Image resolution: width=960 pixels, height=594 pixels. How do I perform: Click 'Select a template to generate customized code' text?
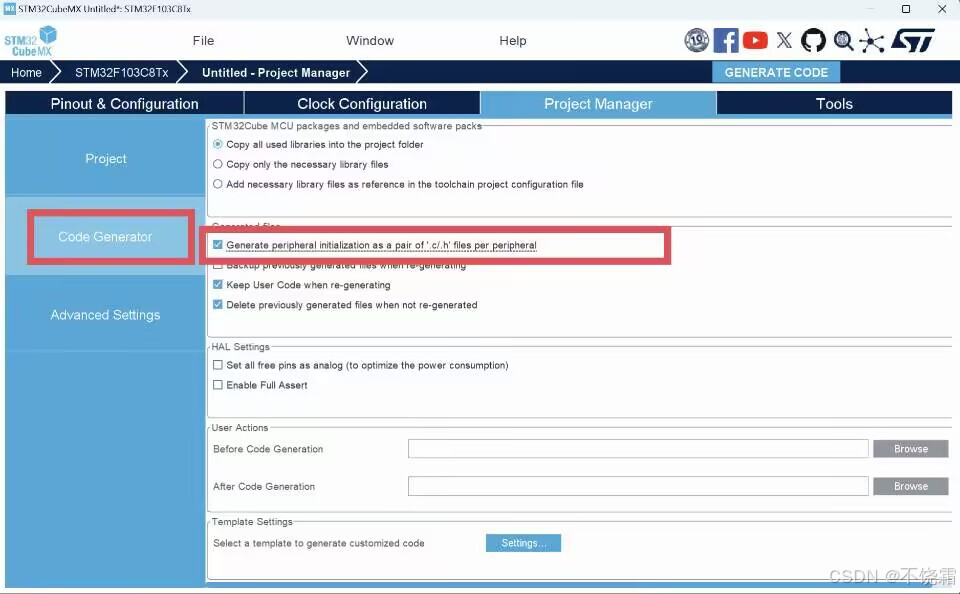coord(318,543)
